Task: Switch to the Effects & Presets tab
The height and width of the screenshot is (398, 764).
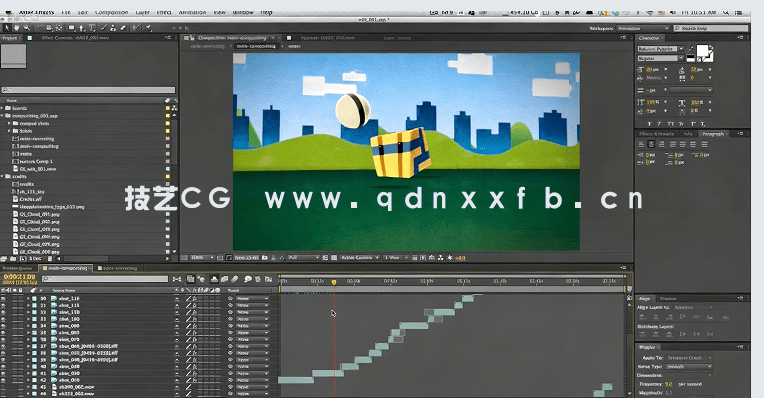Action: (656, 134)
